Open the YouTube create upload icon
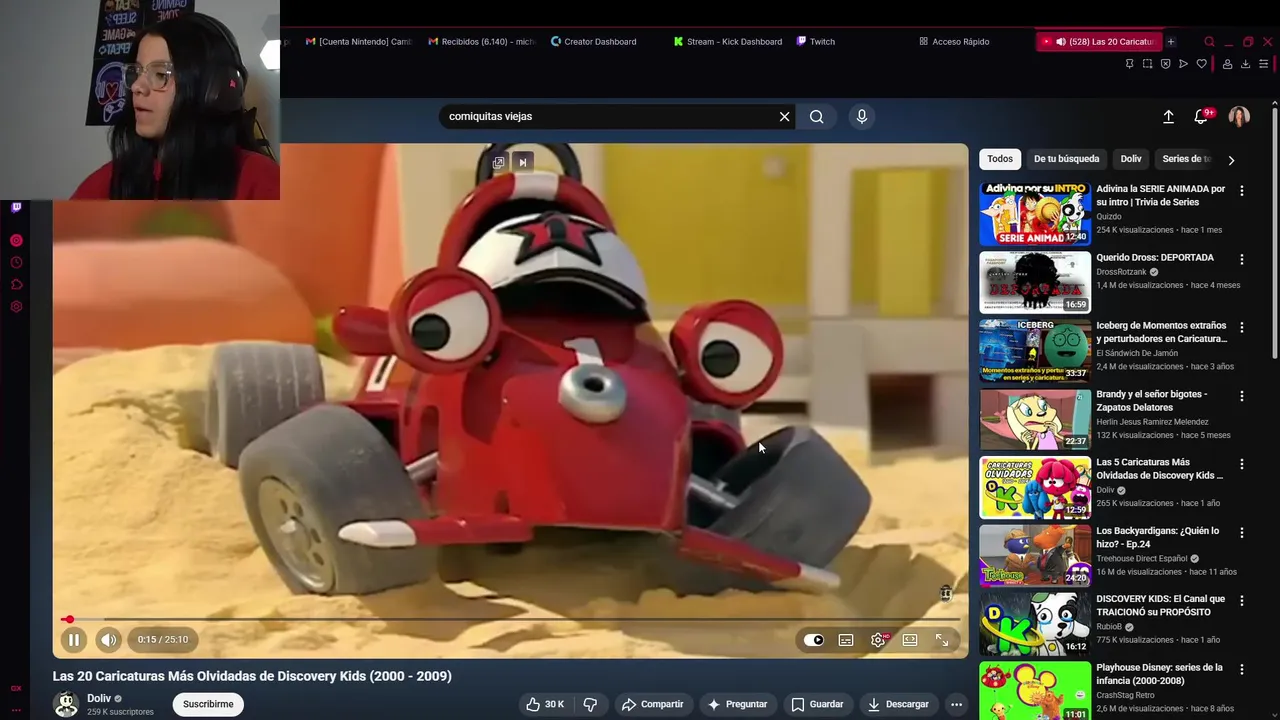 point(1168,117)
